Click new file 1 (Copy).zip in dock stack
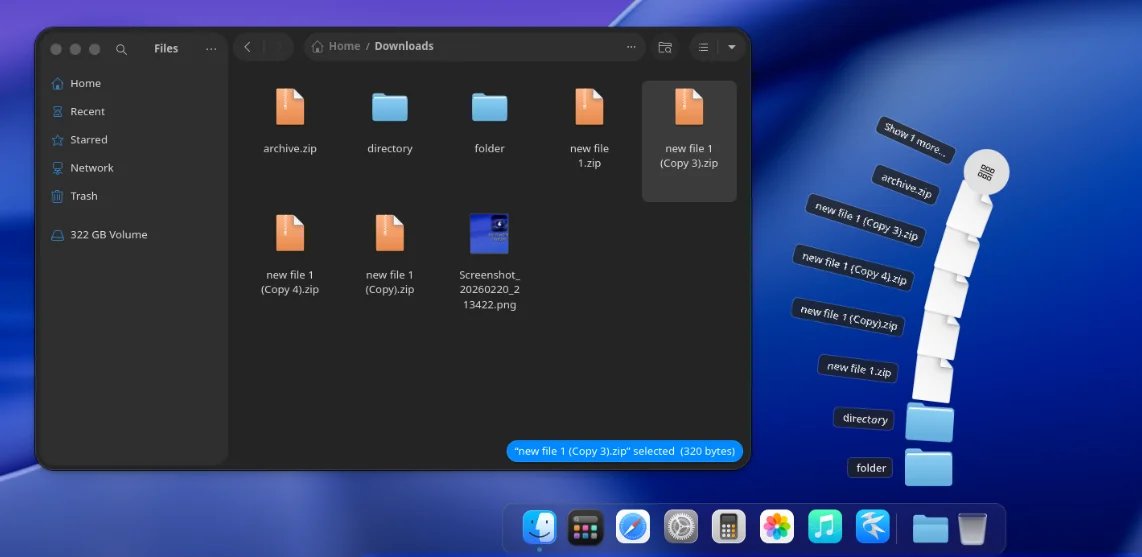The width and height of the screenshot is (1142, 557). point(848,317)
